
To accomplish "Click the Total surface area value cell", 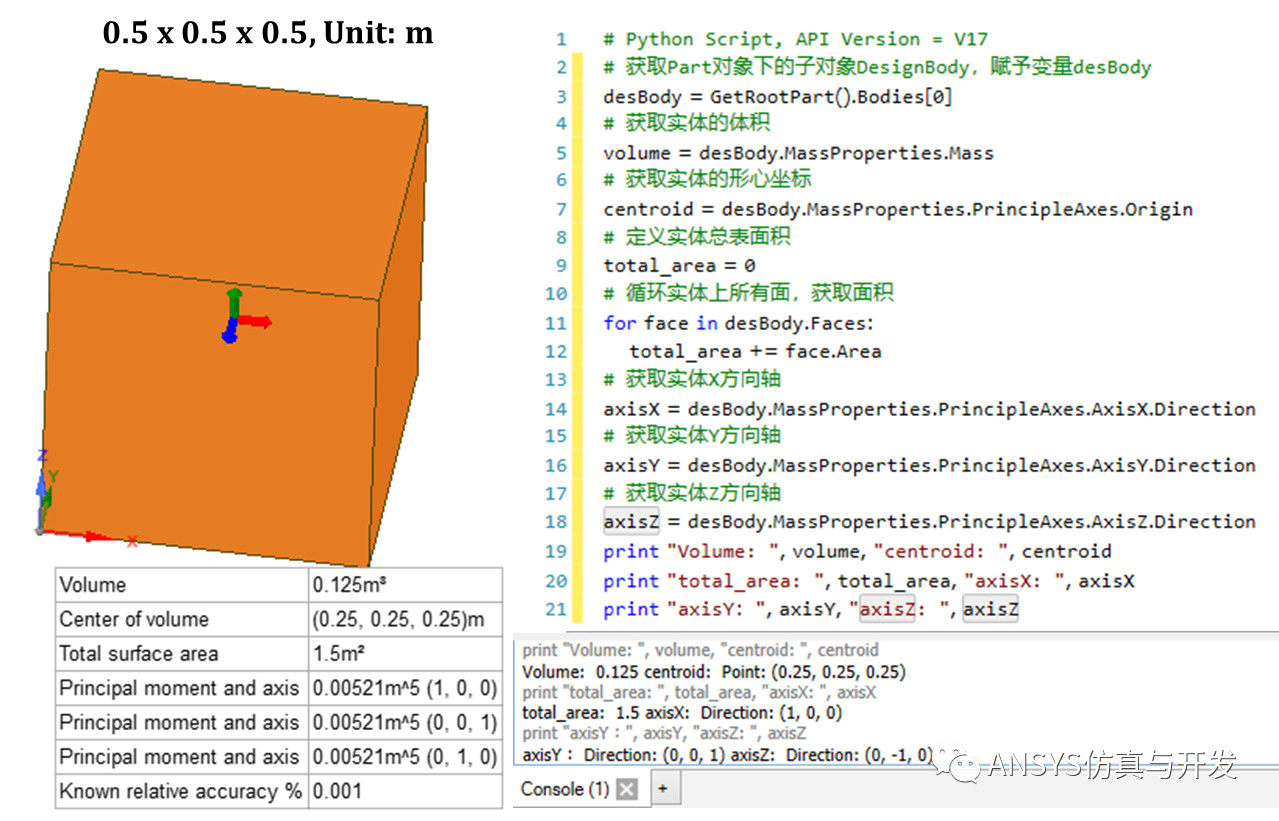I will coord(405,654).
